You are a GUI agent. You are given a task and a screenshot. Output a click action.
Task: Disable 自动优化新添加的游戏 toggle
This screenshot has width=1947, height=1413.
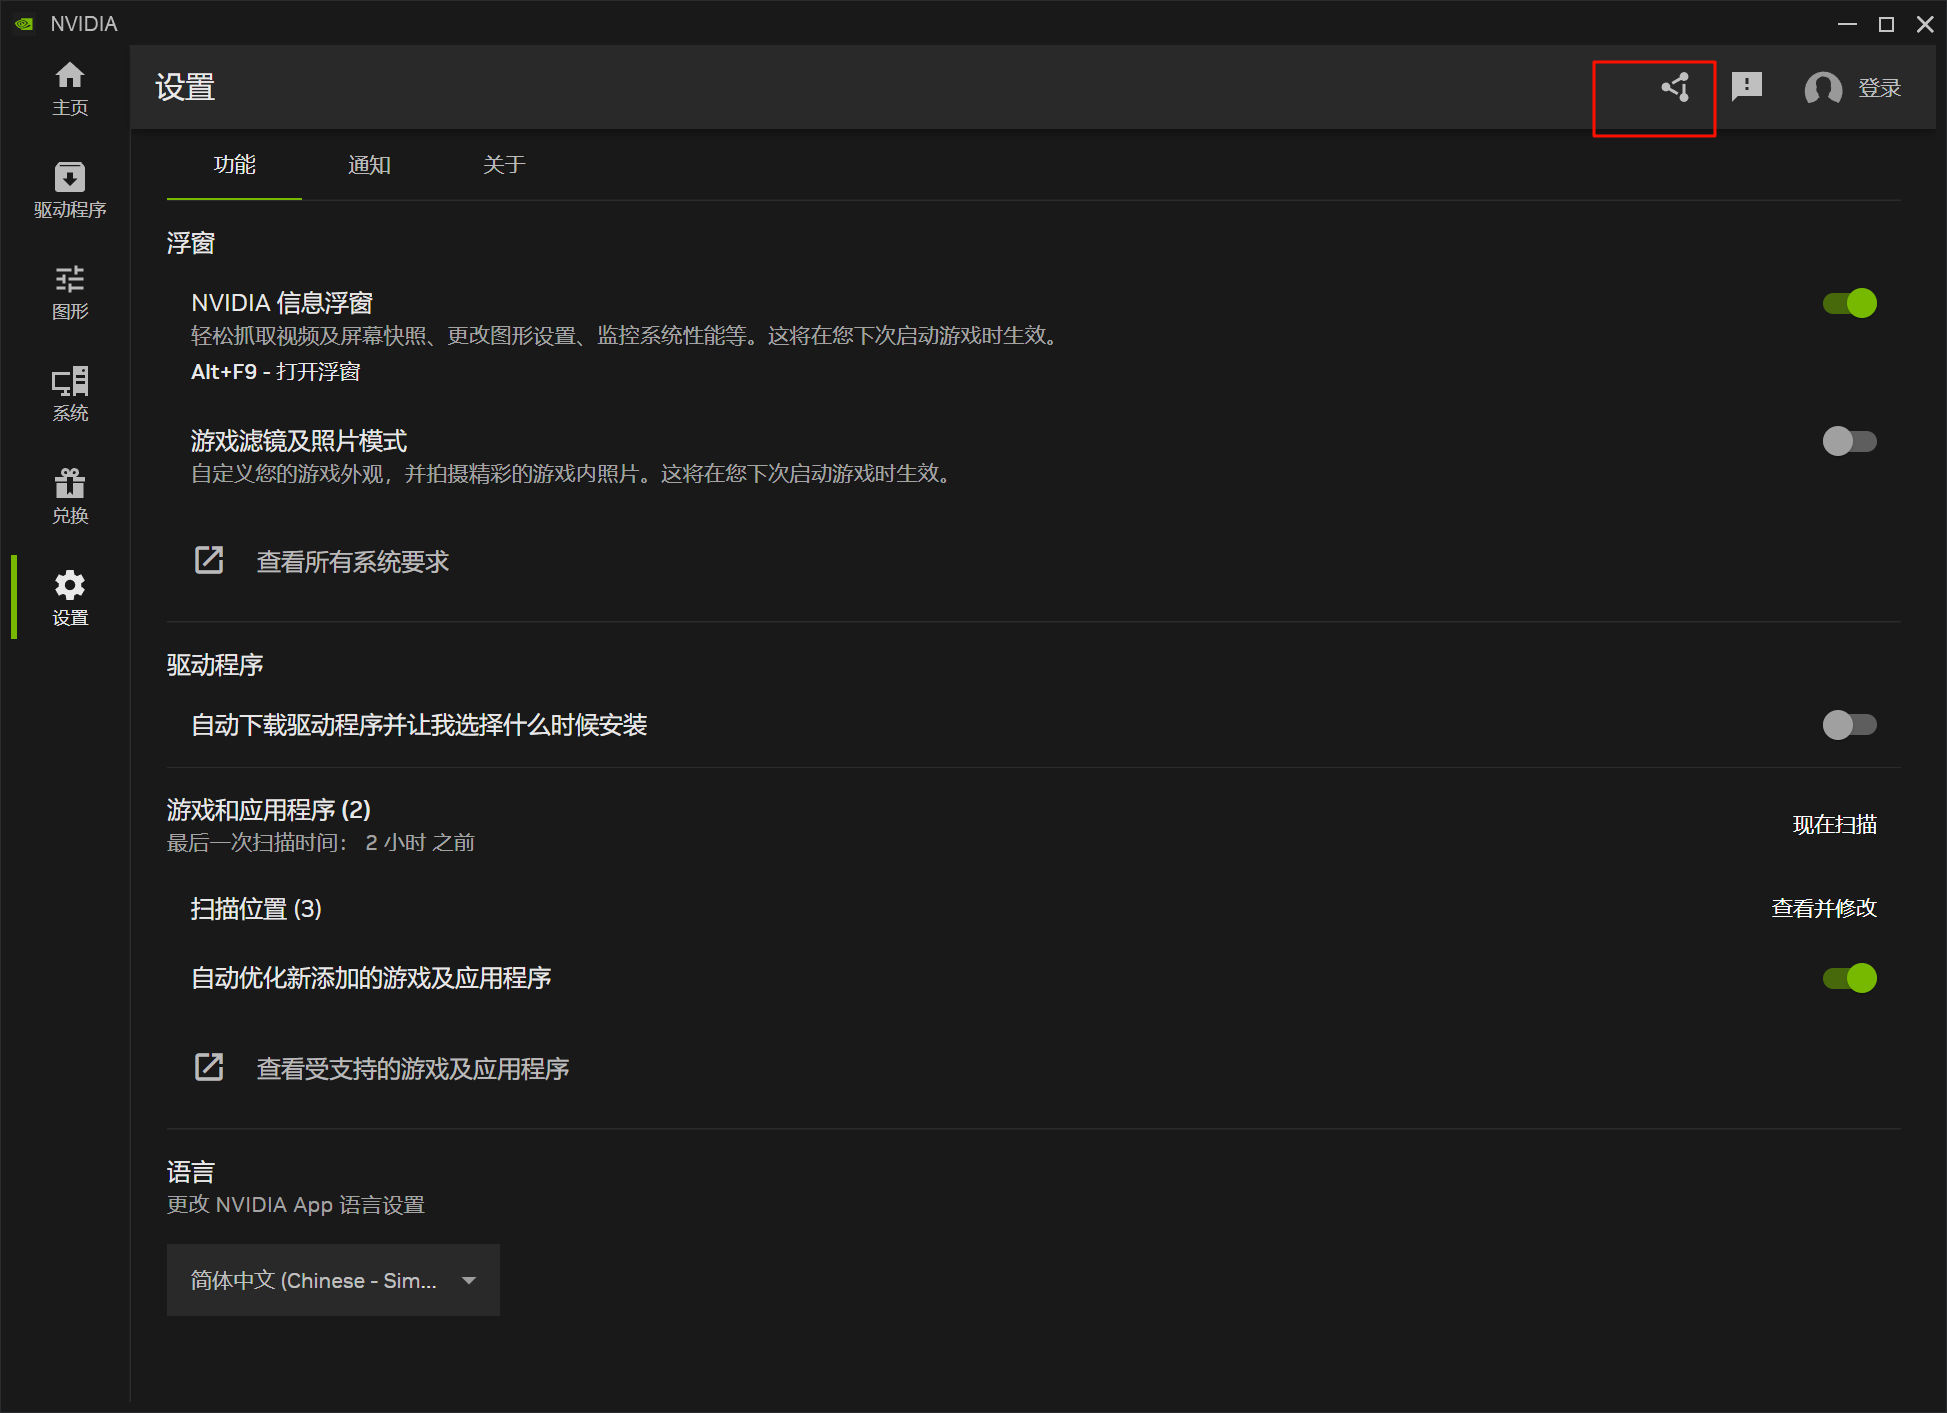(1849, 978)
